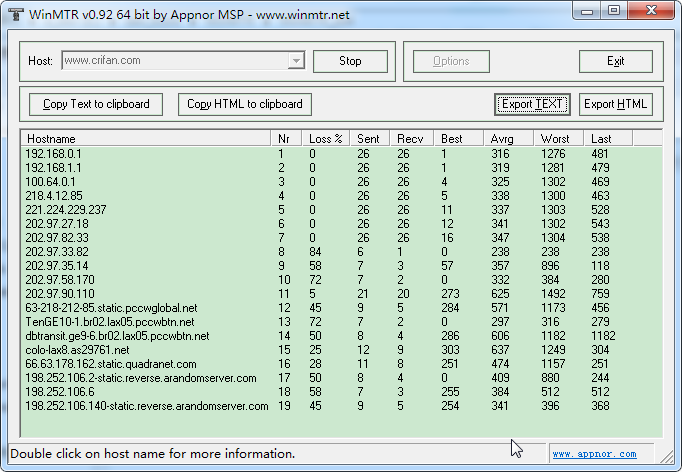Select the 202.97.82.33 host row
The width and height of the screenshot is (682, 472).
[x=341, y=238]
